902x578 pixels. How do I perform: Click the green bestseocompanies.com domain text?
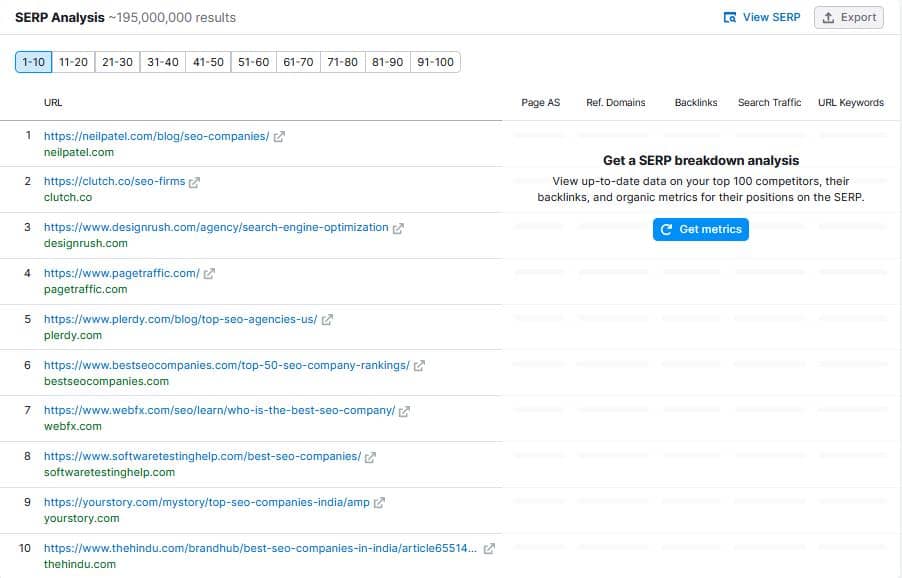pos(106,381)
